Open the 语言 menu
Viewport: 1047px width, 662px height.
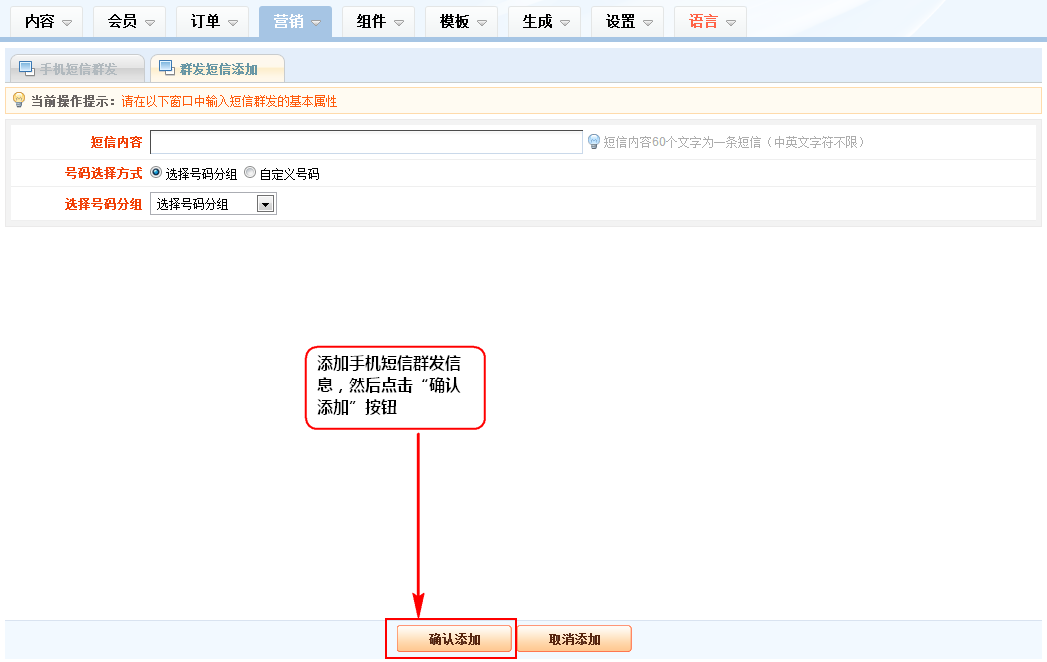pos(711,22)
